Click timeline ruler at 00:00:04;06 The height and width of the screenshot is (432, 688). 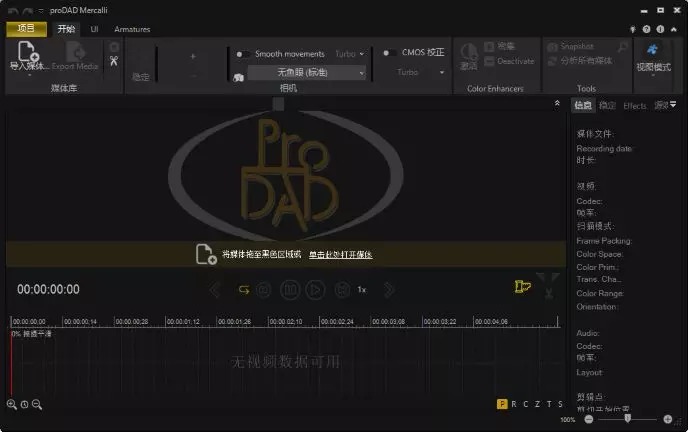point(491,321)
